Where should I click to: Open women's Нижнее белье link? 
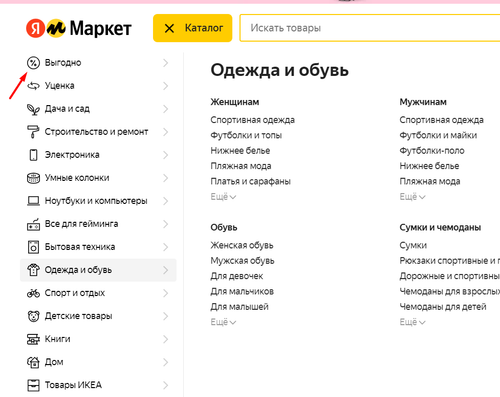(x=240, y=151)
